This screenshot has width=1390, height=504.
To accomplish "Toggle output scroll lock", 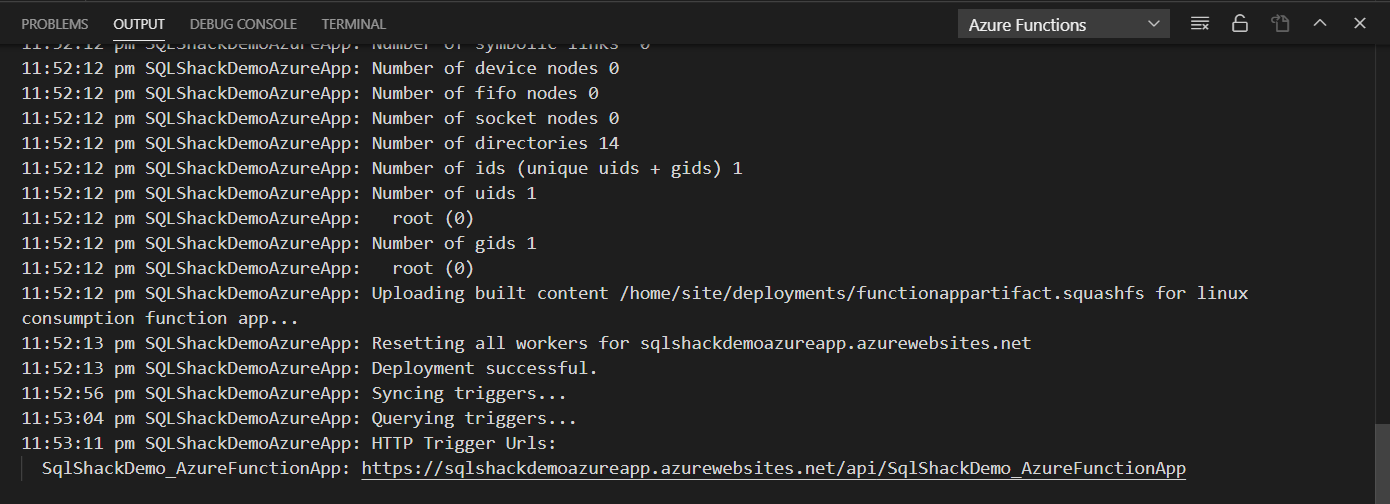I will tap(1240, 24).
